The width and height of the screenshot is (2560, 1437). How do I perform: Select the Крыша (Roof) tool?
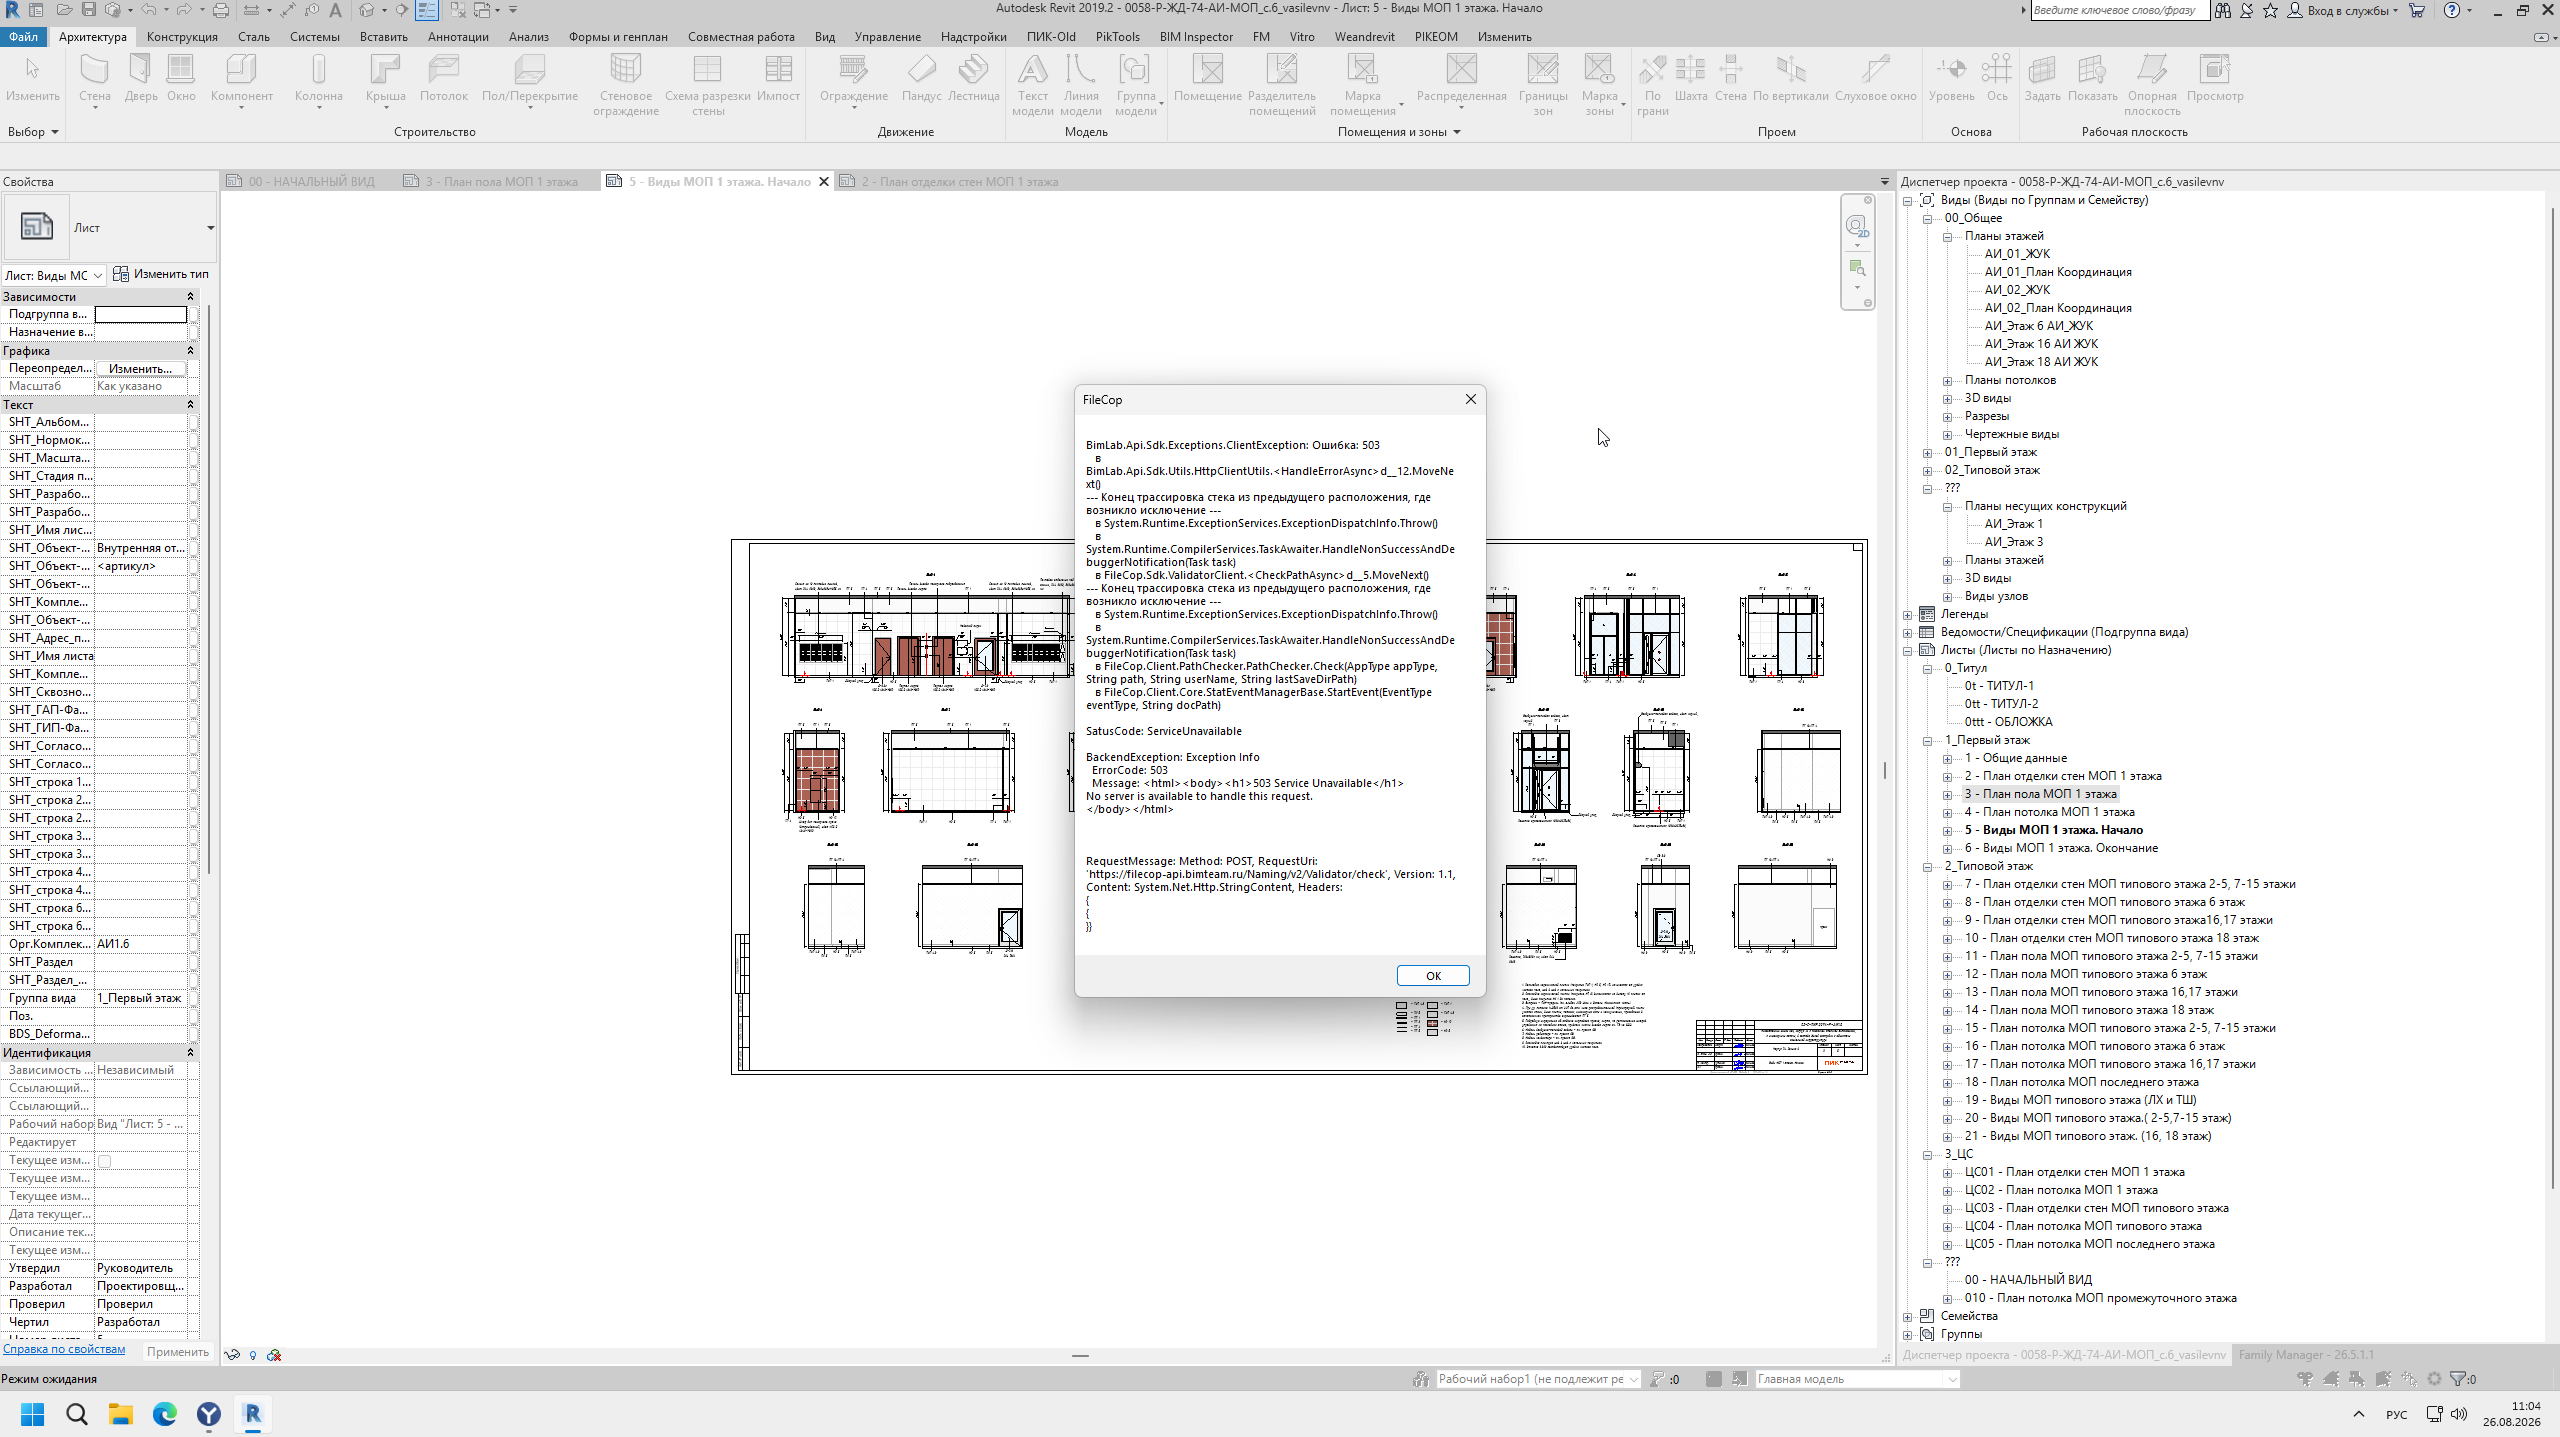pos(385,79)
